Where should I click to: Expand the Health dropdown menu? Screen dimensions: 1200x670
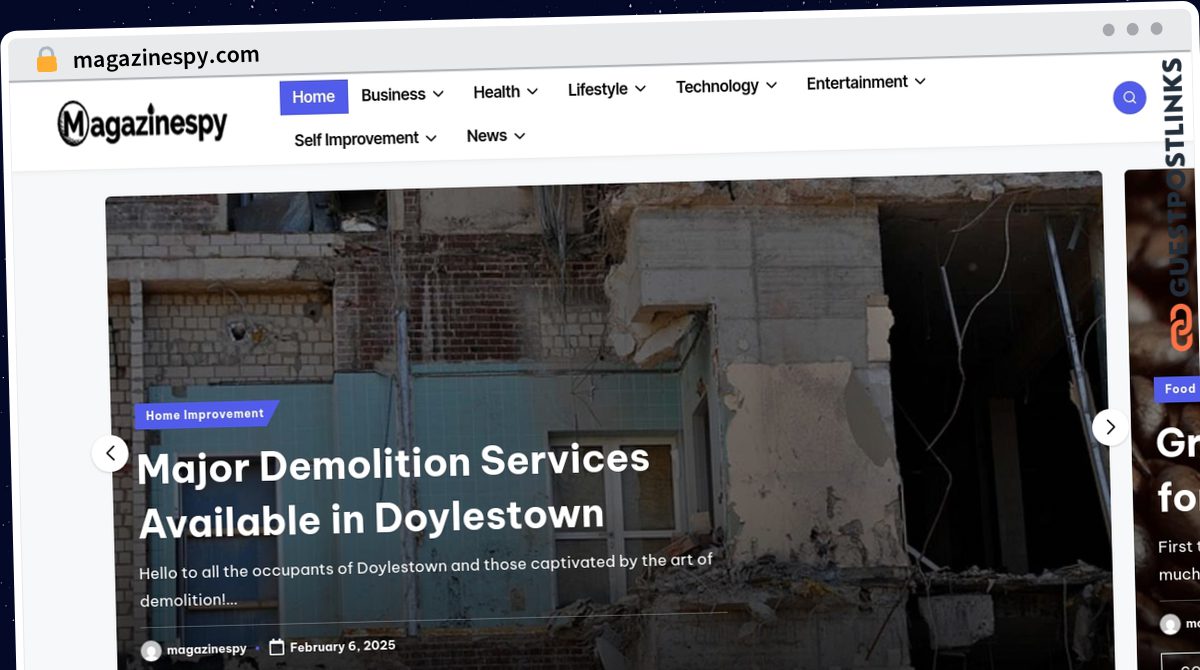[x=505, y=92]
